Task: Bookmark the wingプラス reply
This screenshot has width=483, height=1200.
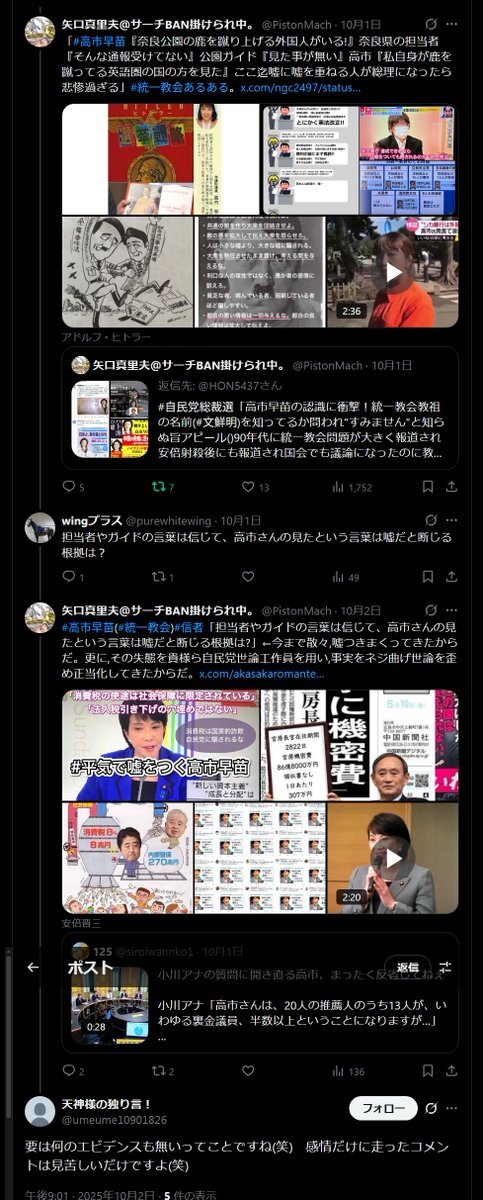Action: pyautogui.click(x=427, y=577)
